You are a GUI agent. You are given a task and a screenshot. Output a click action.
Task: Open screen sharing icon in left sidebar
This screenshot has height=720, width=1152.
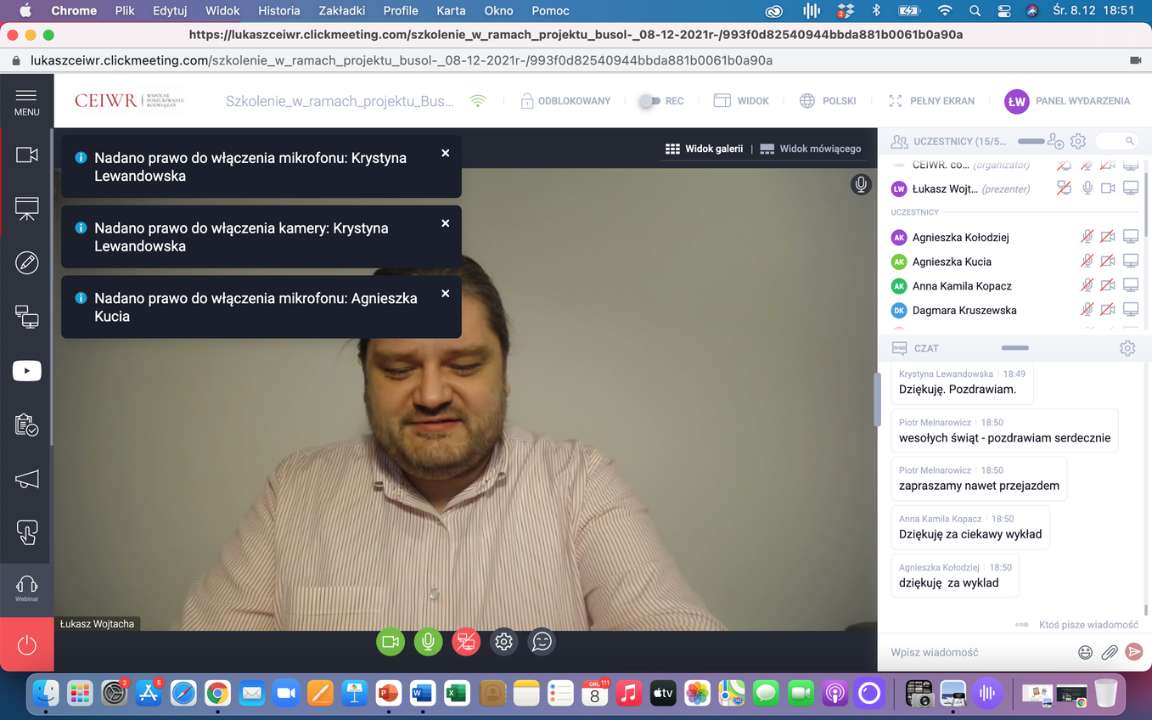pos(27,317)
